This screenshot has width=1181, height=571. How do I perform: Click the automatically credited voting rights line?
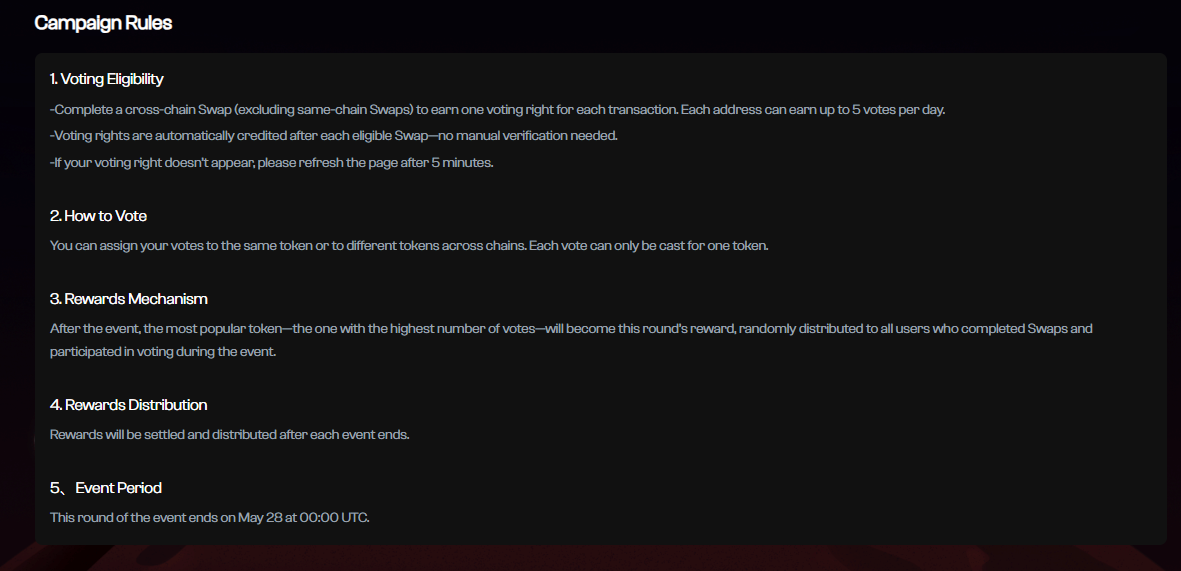[x=334, y=136]
